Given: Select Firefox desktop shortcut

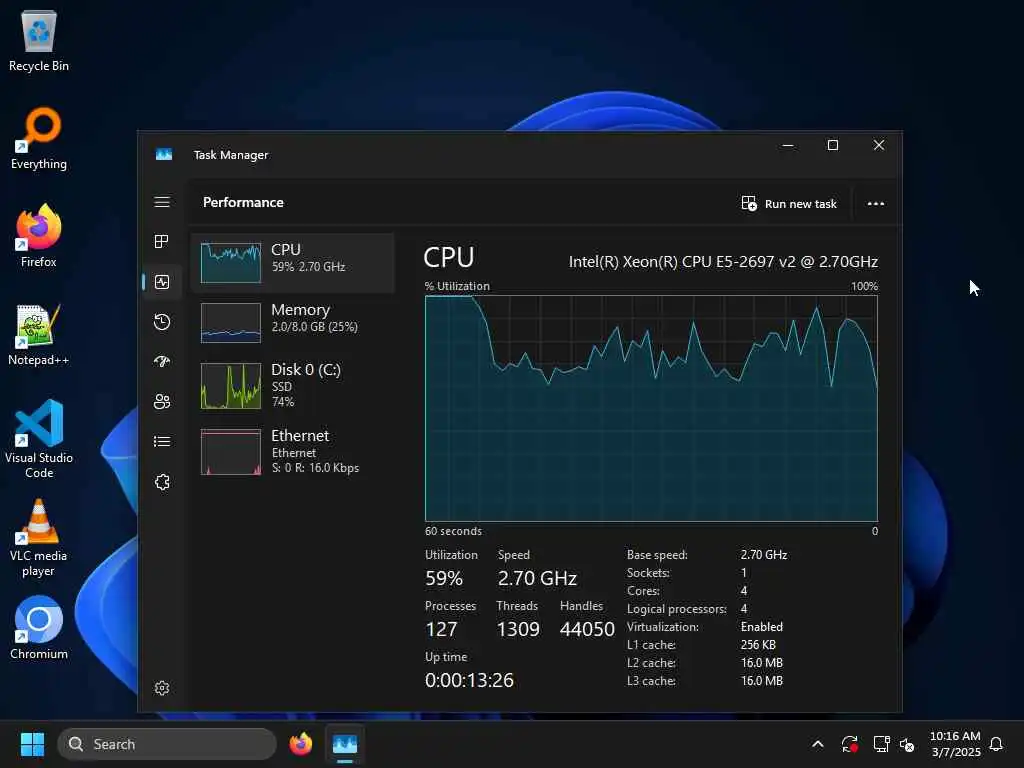Looking at the screenshot, I should [39, 236].
